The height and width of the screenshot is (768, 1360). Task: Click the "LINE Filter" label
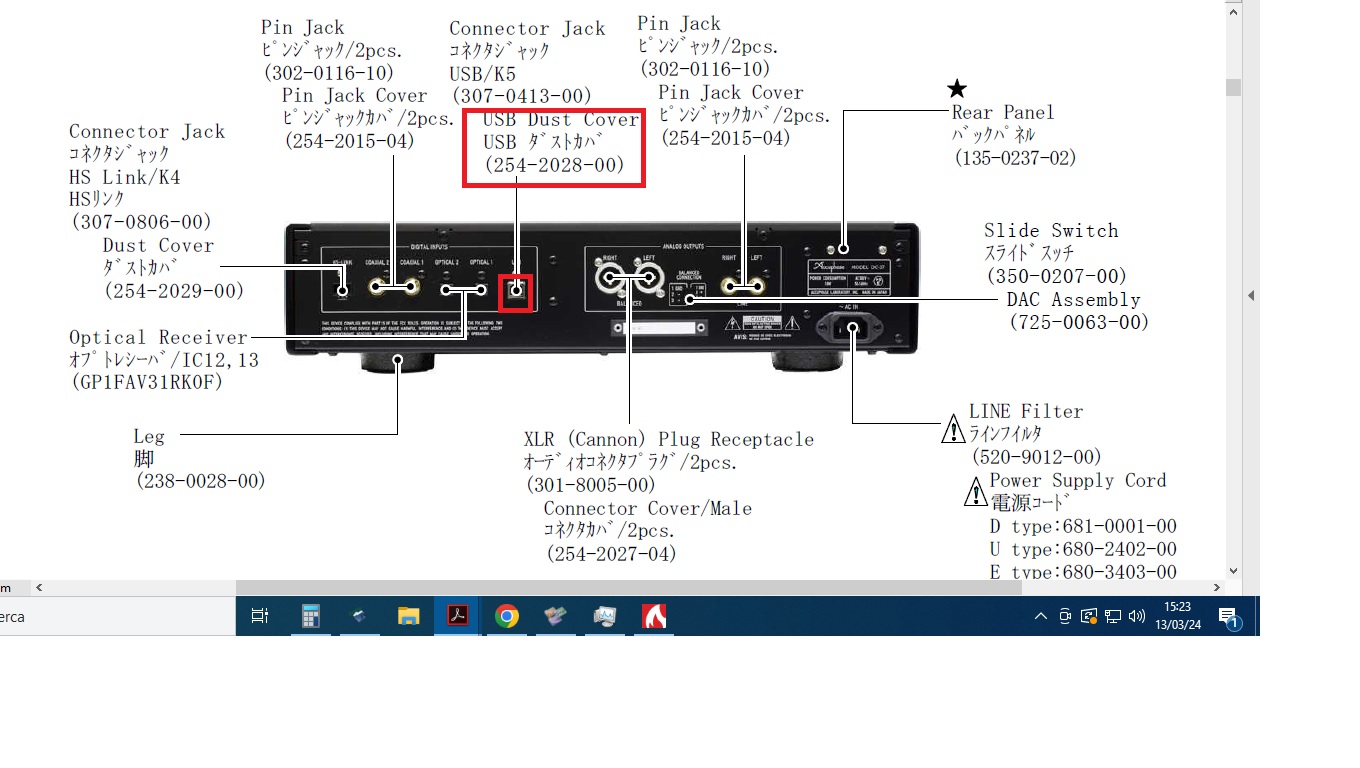click(1026, 411)
